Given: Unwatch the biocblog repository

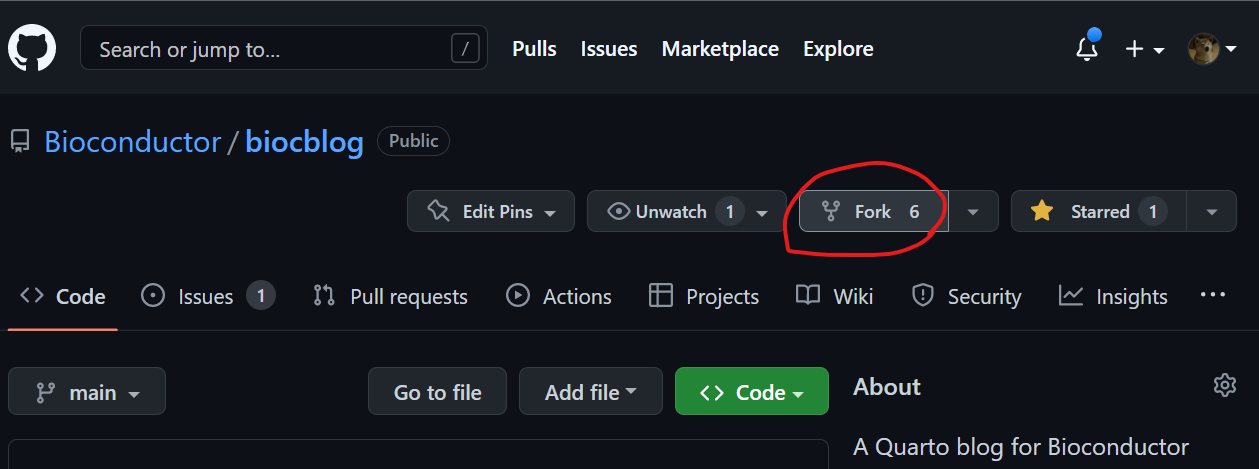Looking at the screenshot, I should coord(675,211).
